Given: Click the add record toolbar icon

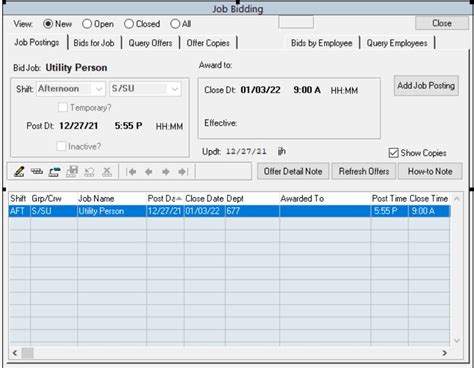Looking at the screenshot, I should pos(37,171).
